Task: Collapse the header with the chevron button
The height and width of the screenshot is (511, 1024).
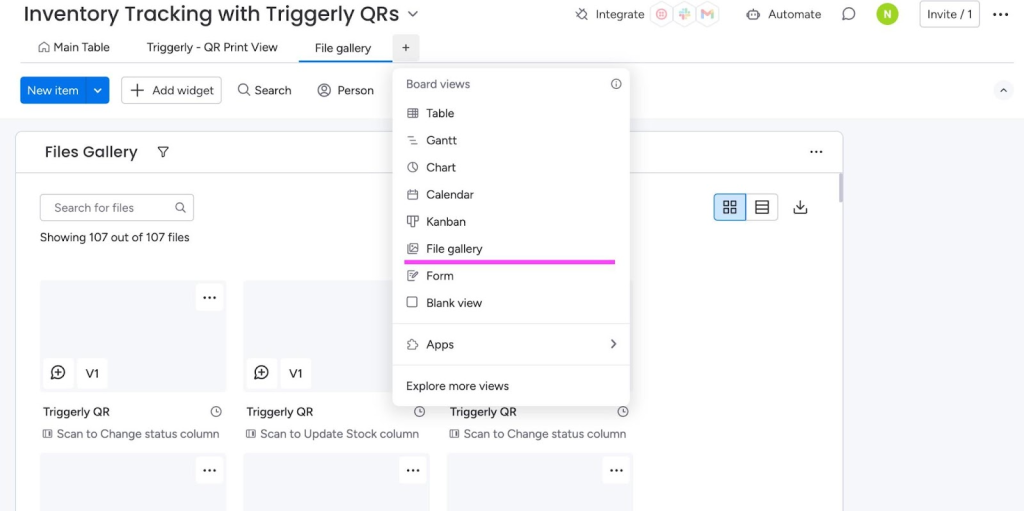Action: click(x=1003, y=90)
